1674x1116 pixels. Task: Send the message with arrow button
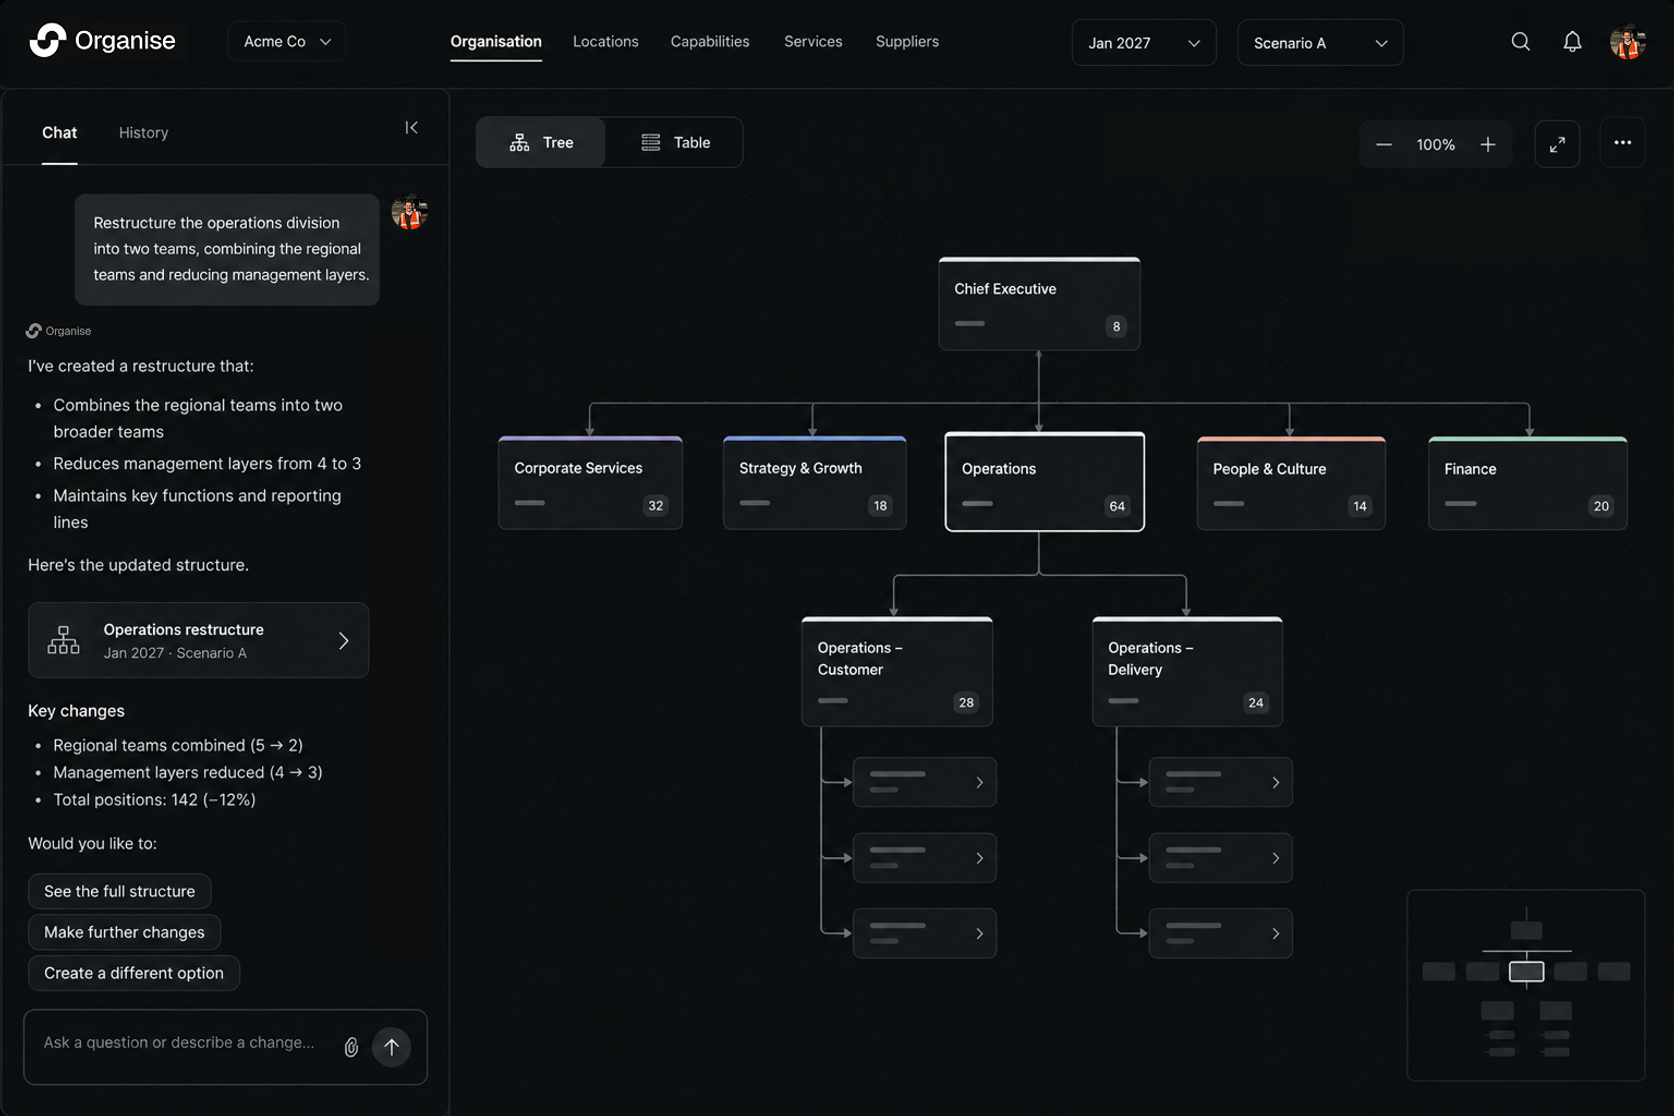(x=391, y=1047)
